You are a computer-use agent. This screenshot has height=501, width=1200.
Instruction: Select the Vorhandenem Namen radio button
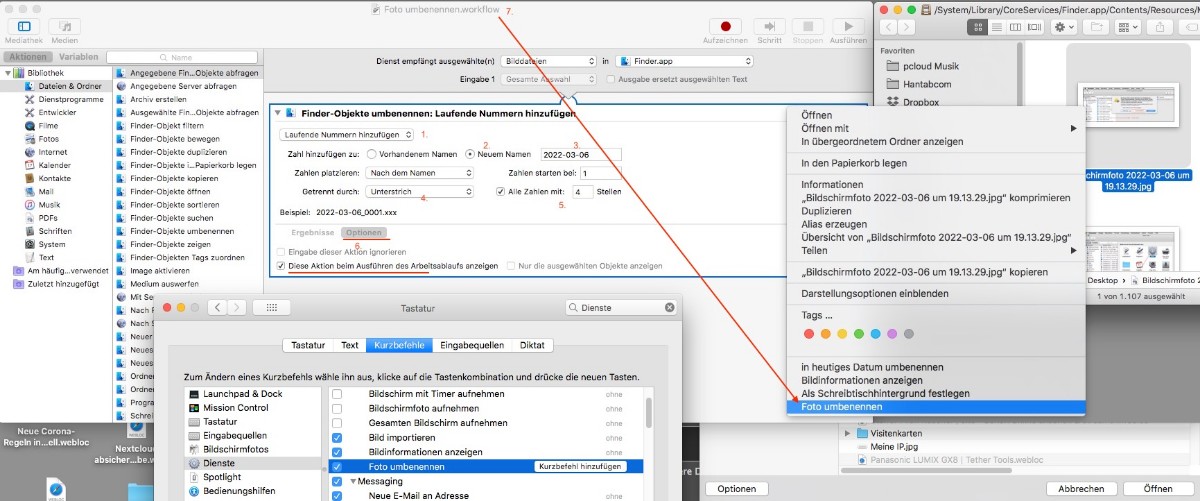click(x=371, y=154)
